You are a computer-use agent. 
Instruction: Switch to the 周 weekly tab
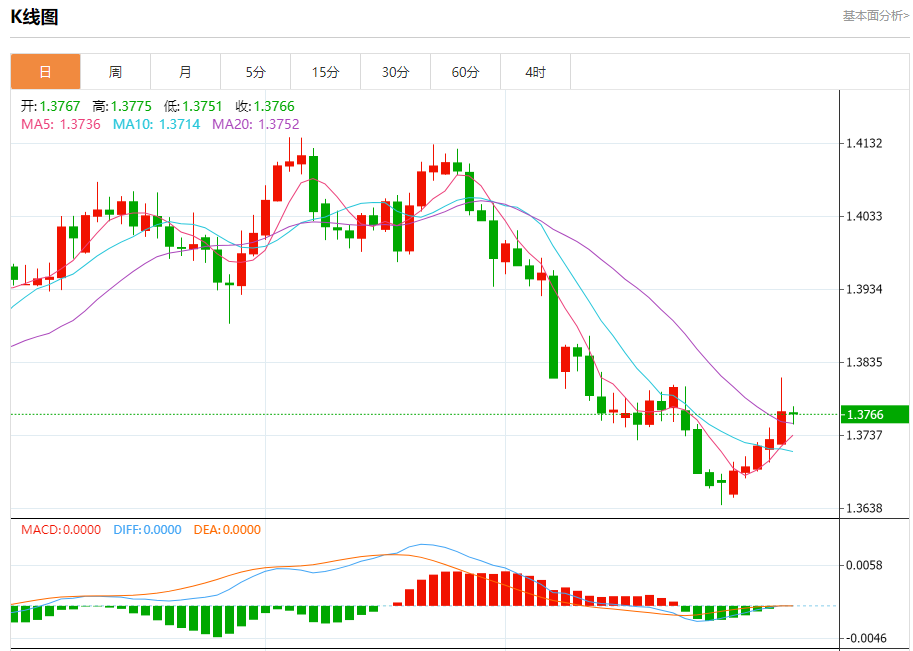[x=115, y=72]
